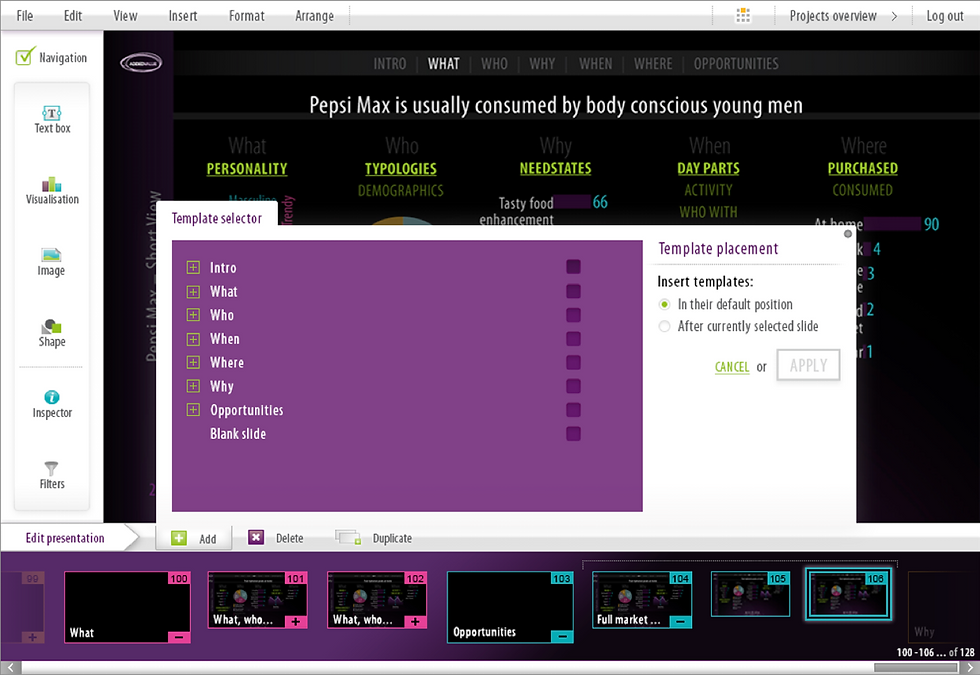
Task: Close the Template selector dialog
Action: [848, 234]
